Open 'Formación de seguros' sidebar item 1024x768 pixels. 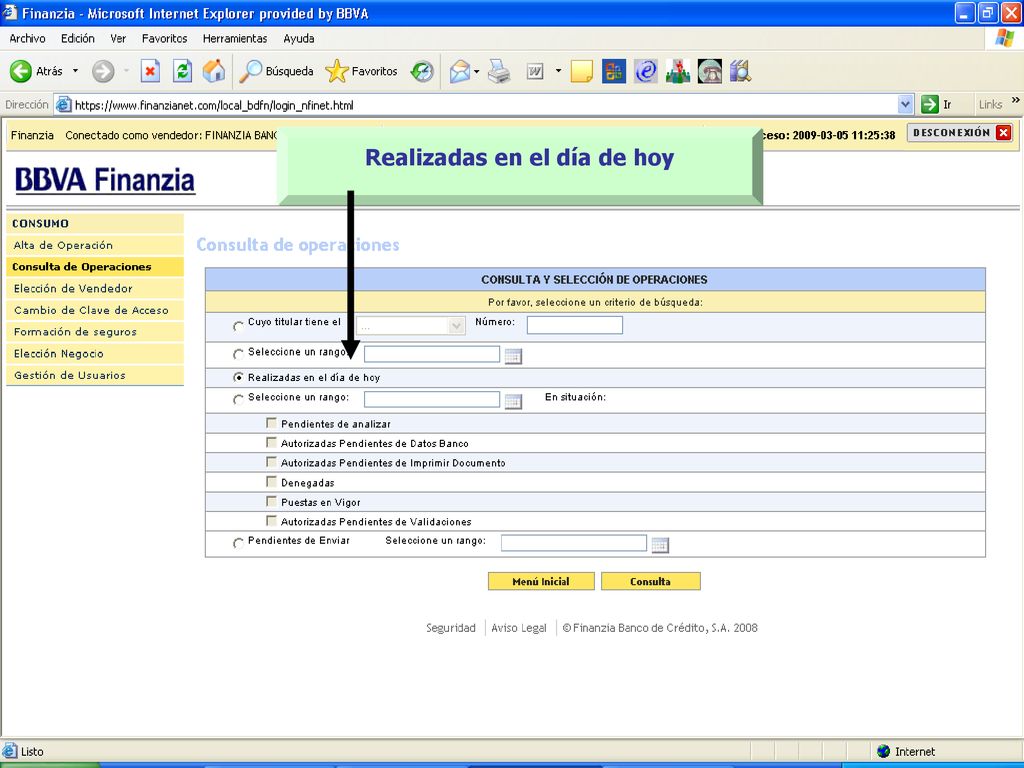tap(95, 332)
